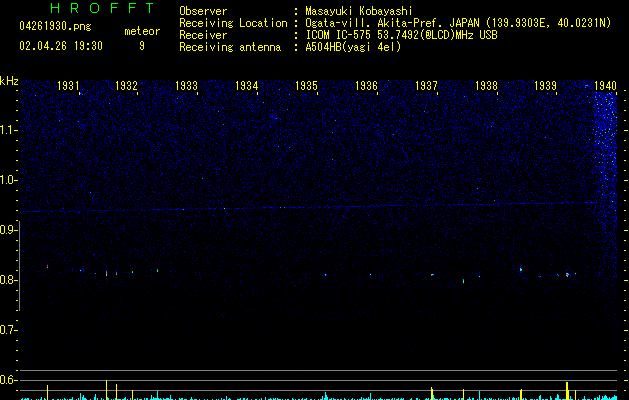Click the 1933 time marker
Viewport: 629px width, 400px height.
[x=187, y=86]
